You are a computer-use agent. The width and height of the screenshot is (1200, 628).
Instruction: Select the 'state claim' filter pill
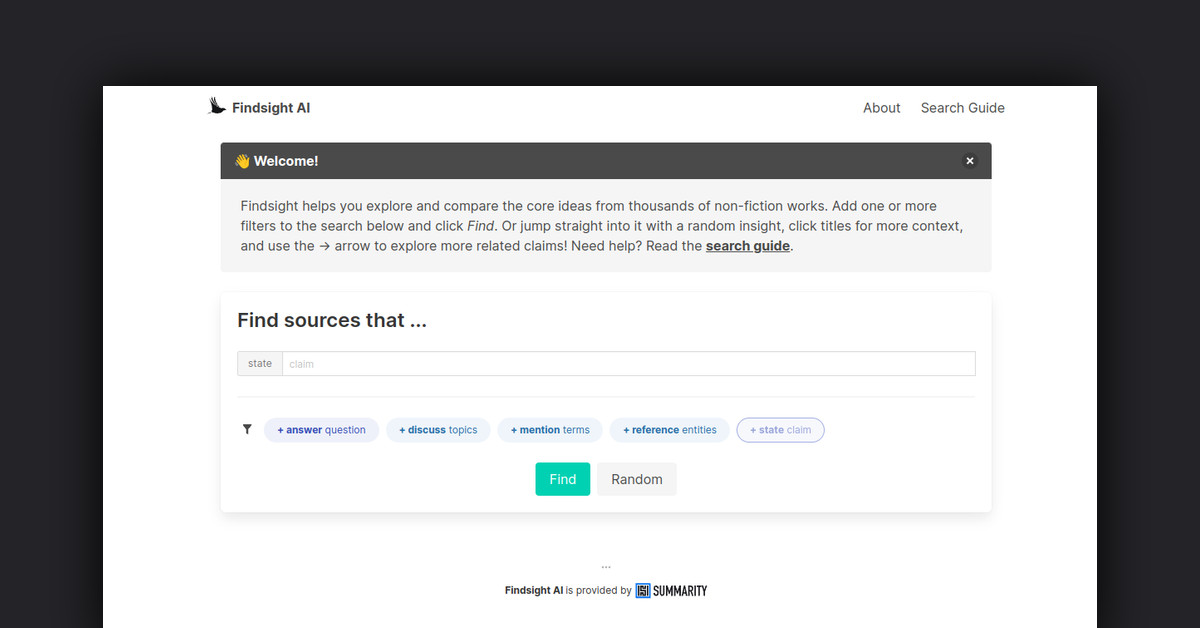click(780, 429)
